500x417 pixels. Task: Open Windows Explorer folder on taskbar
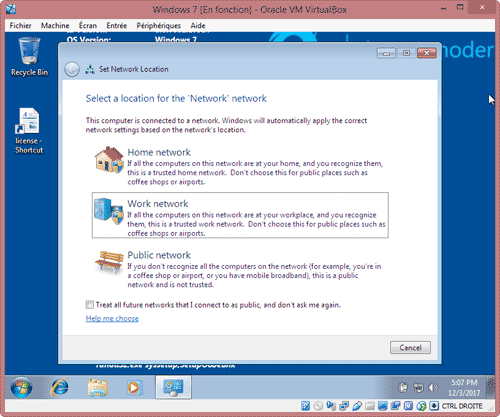click(x=97, y=388)
